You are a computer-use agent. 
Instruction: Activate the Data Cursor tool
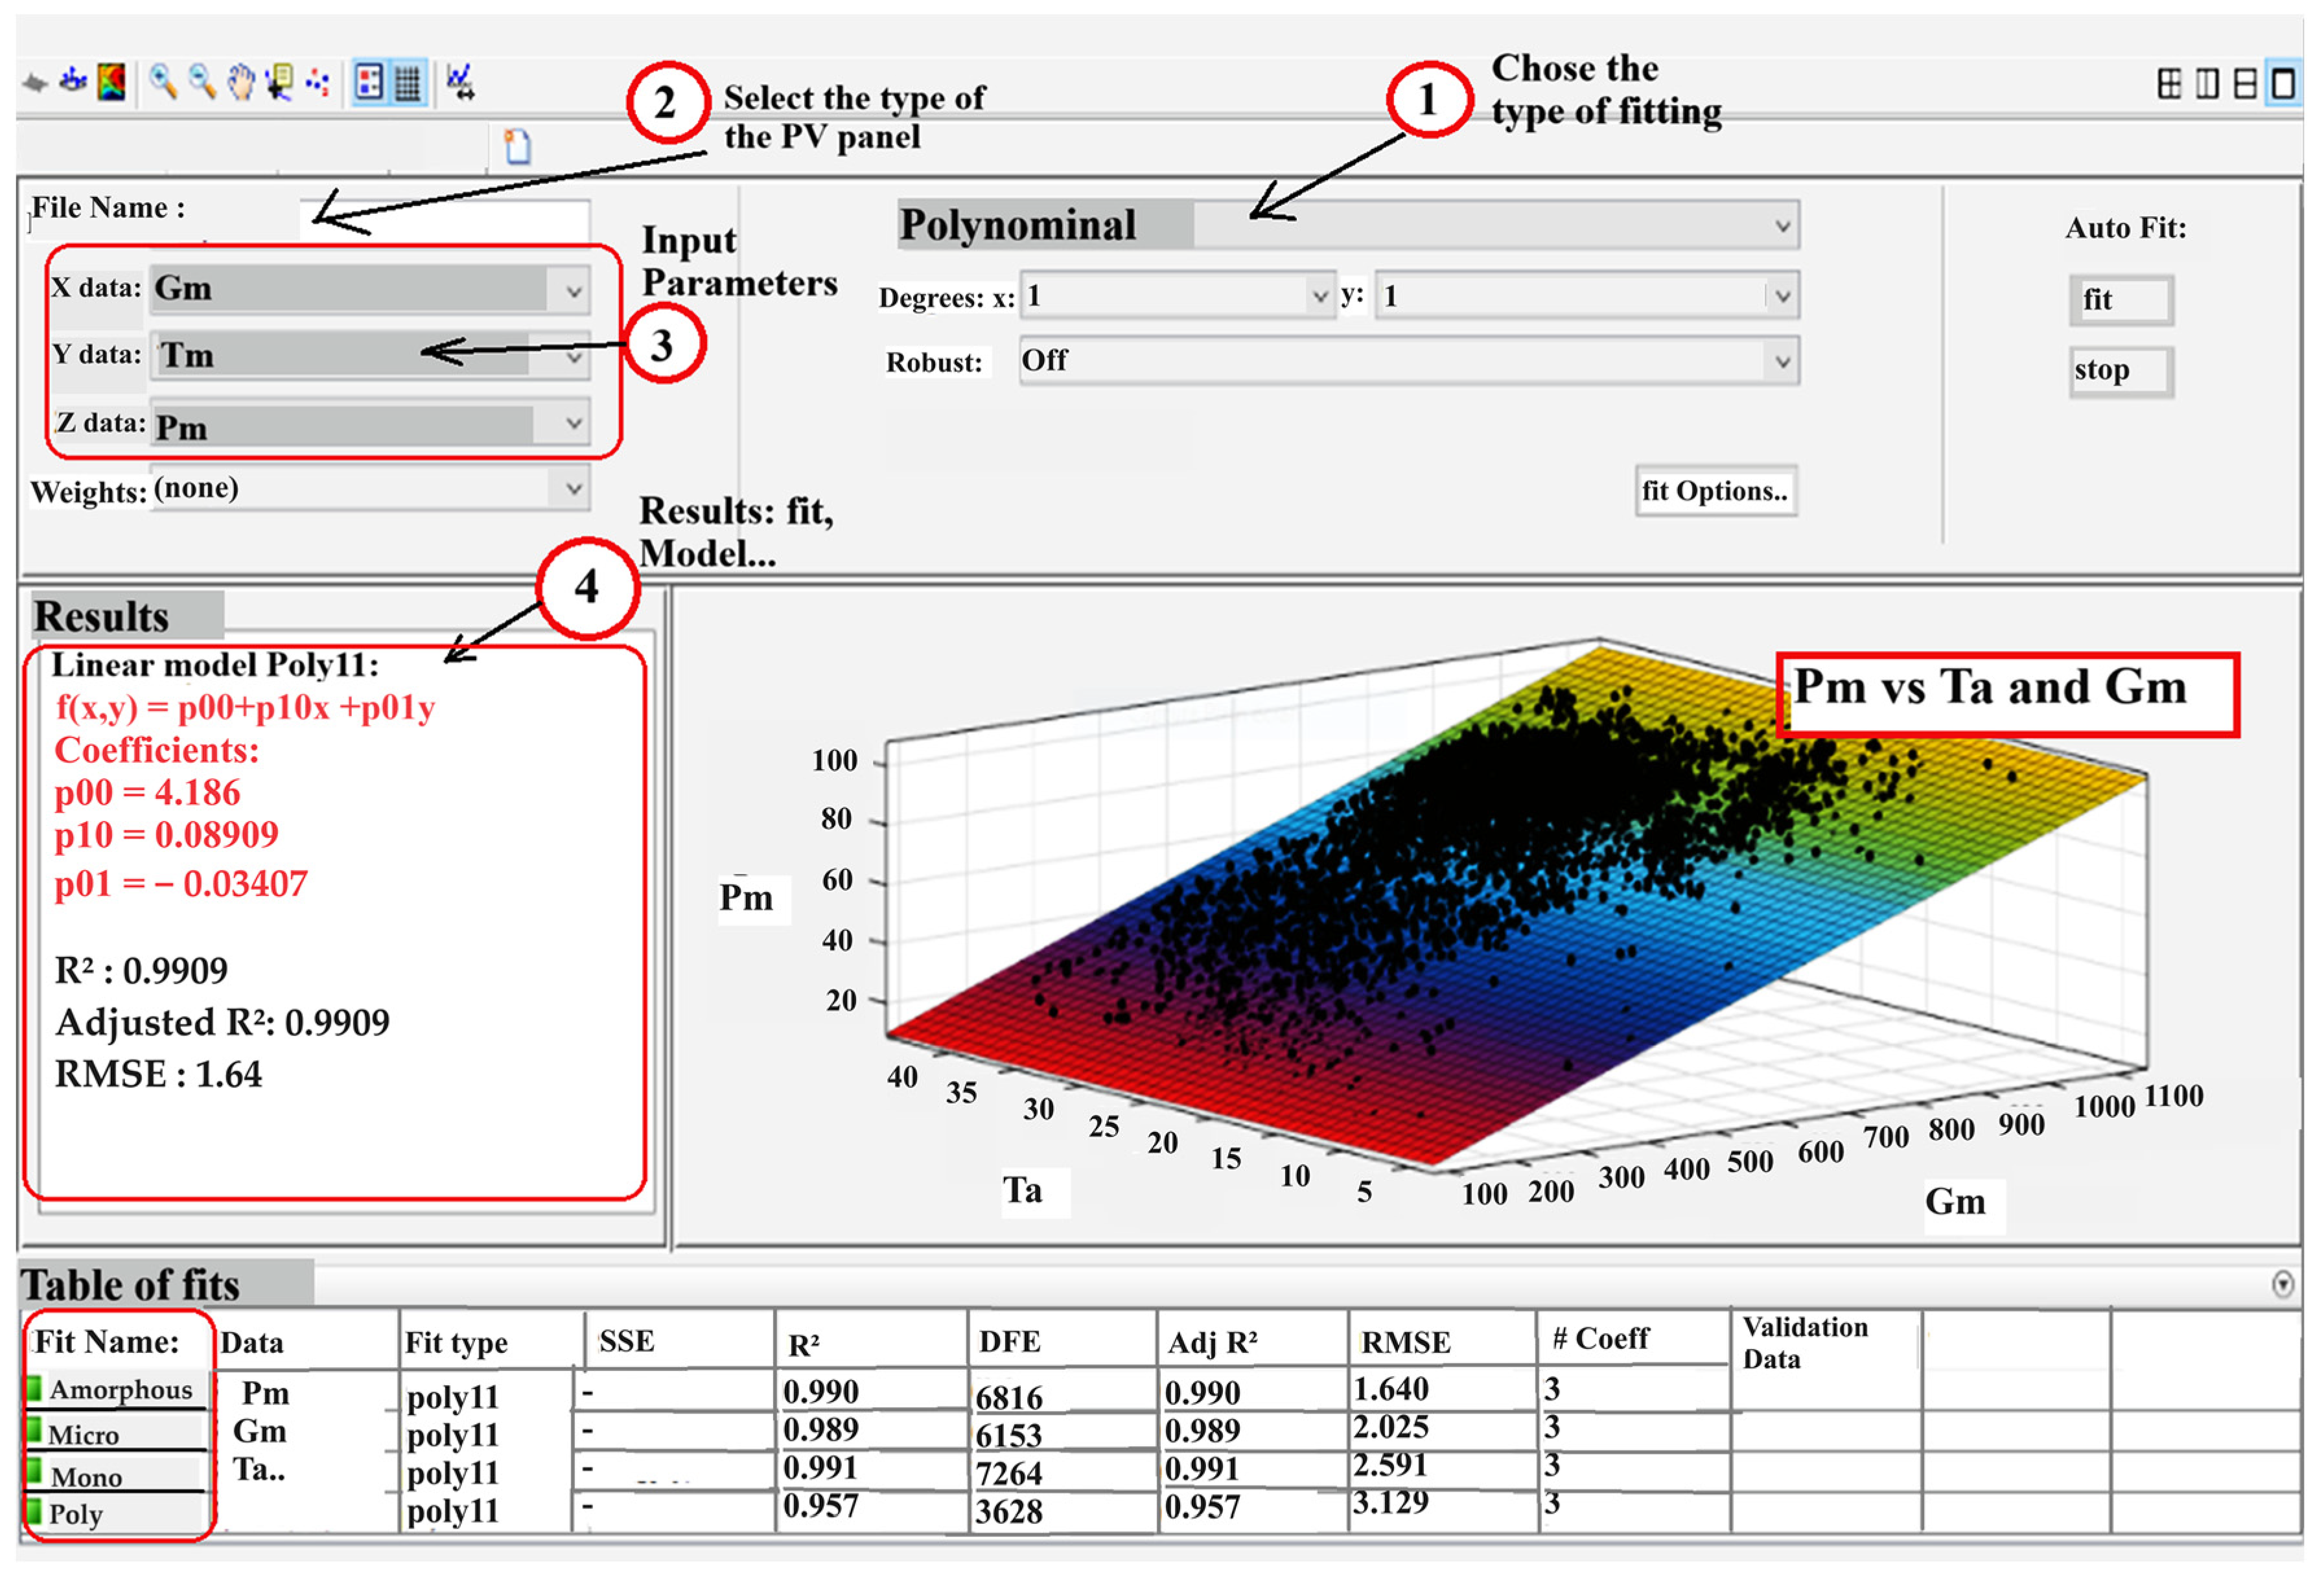coord(279,82)
